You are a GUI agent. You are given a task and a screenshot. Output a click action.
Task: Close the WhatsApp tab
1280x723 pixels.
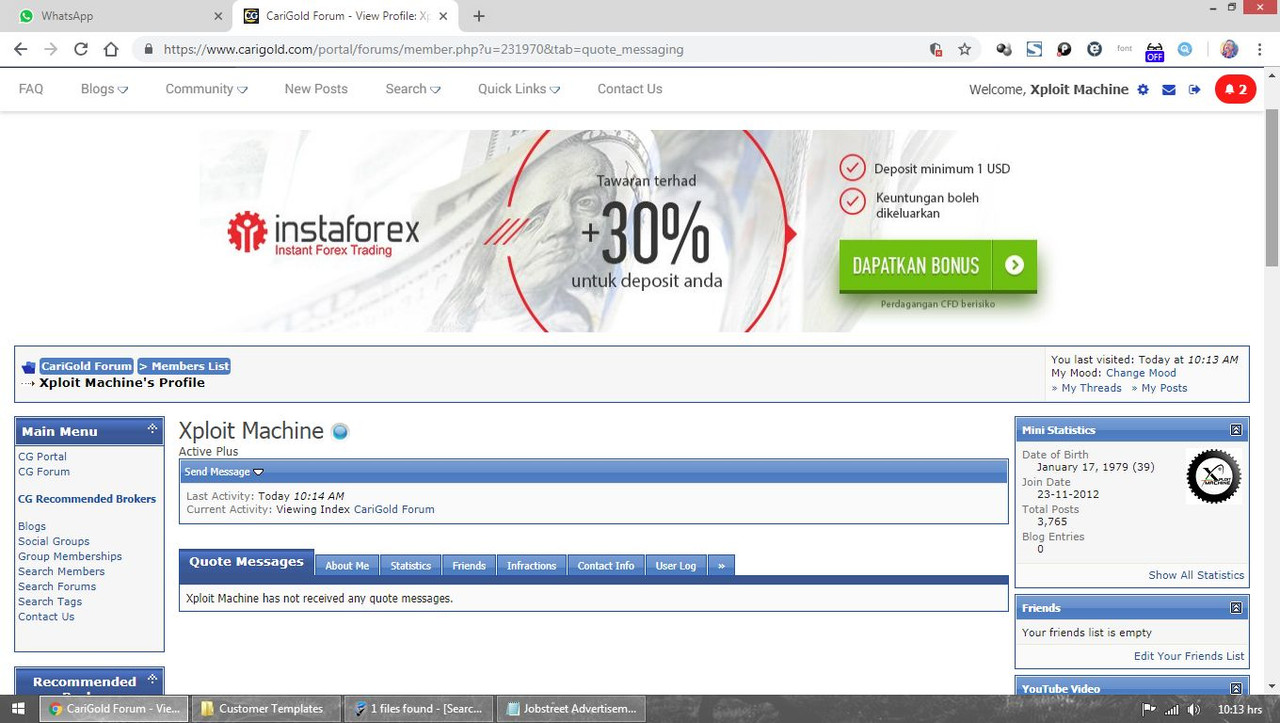[218, 16]
